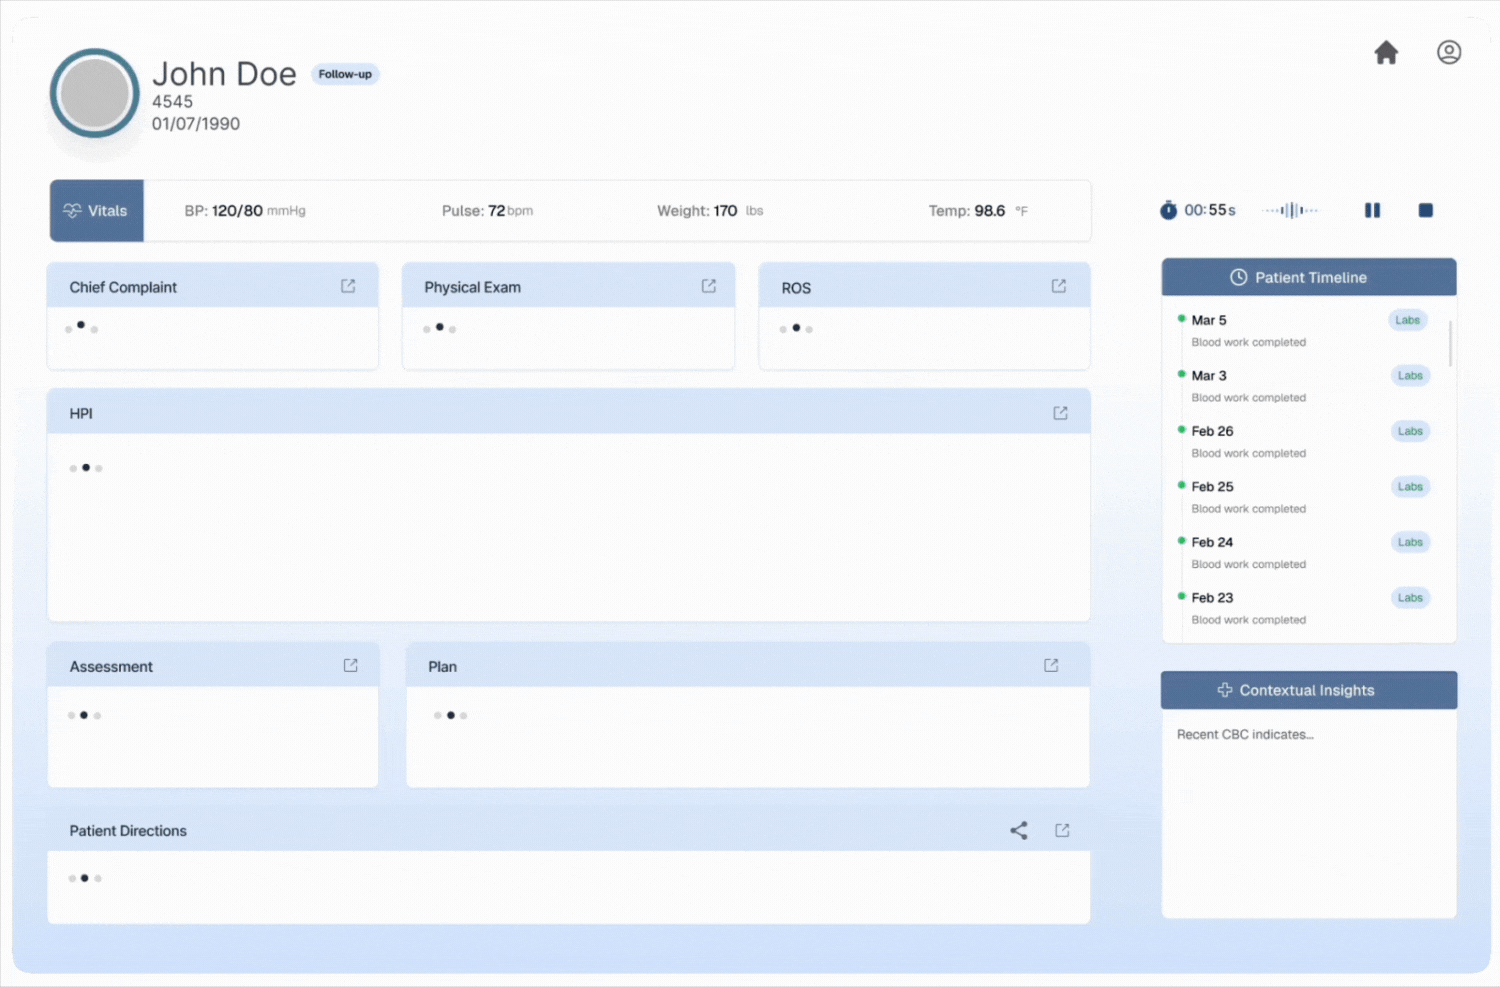Click John Doe's profile avatar
The image size is (1500, 987).
(95, 93)
